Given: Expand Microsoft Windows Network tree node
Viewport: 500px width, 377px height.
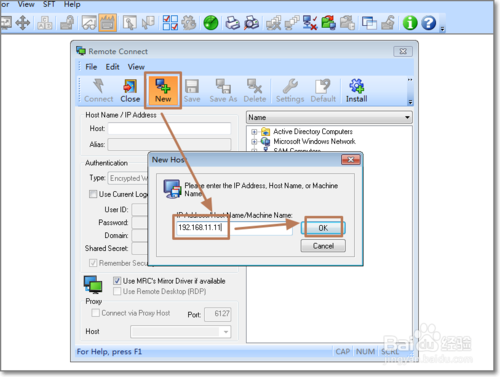Looking at the screenshot, I should click(x=254, y=142).
